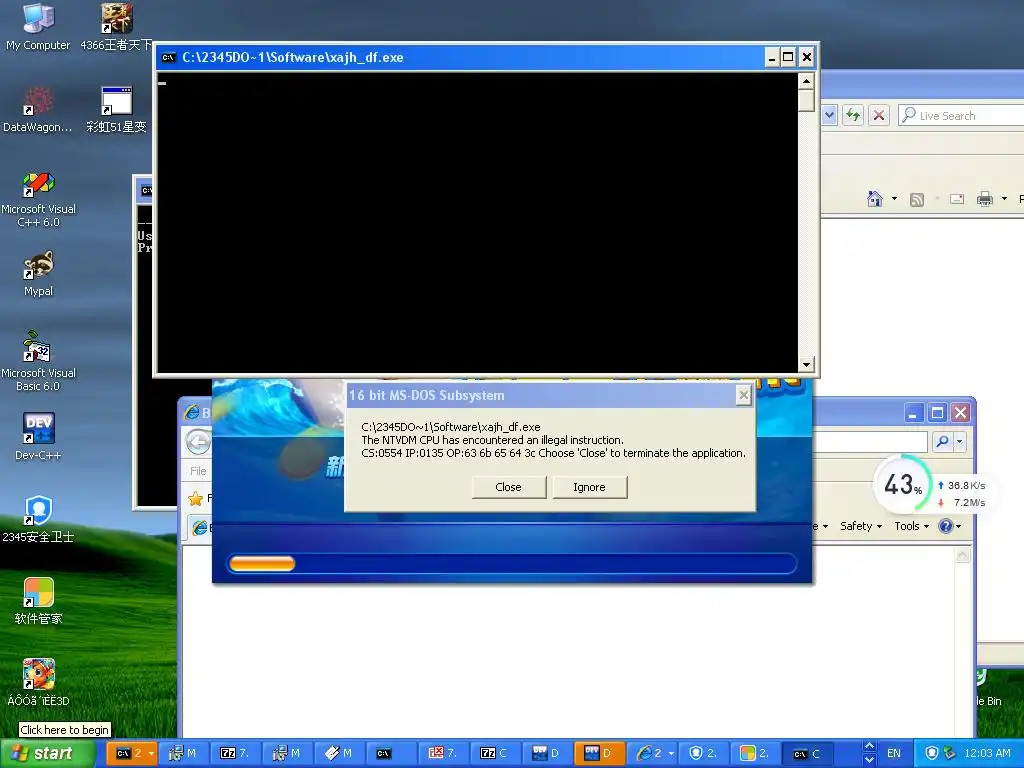The image size is (1024, 768).
Task: Click the shield icon in the system tray
Action: click(932, 754)
